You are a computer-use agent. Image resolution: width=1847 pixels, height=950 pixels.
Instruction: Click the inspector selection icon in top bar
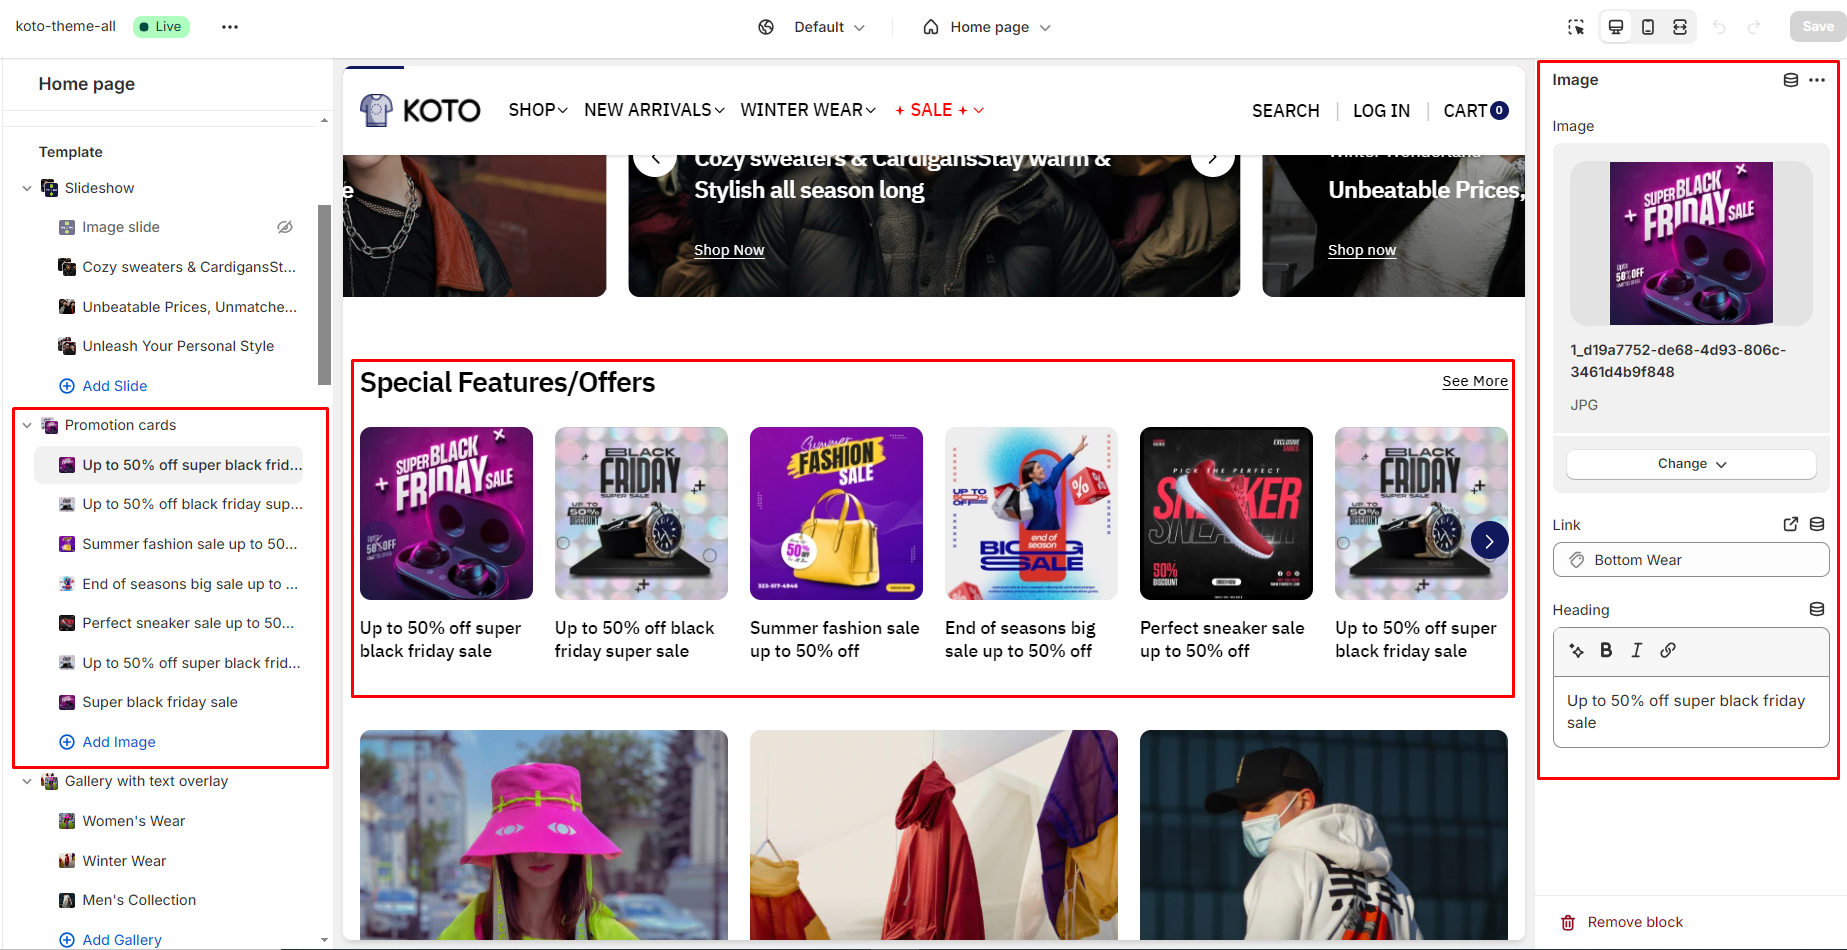1576,27
